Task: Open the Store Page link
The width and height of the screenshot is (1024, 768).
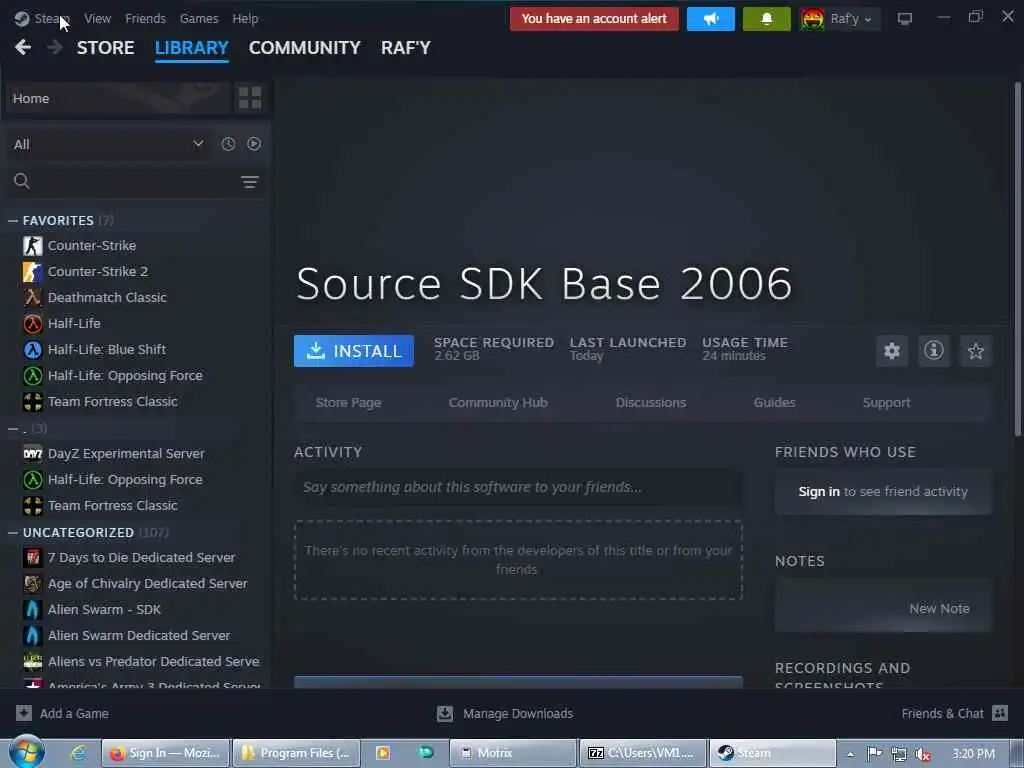Action: pos(349,402)
